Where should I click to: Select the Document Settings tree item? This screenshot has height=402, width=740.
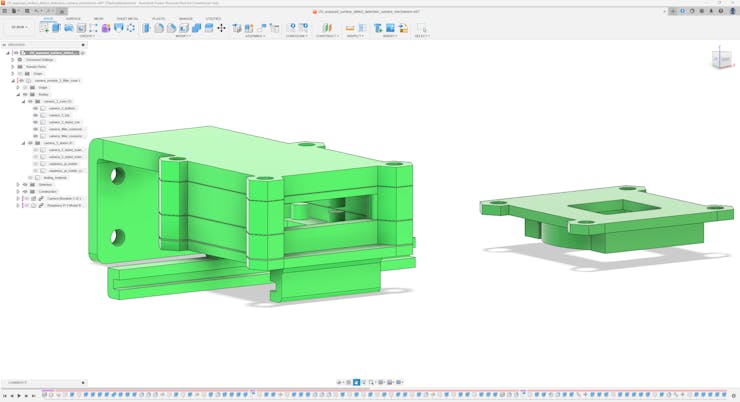pos(39,59)
